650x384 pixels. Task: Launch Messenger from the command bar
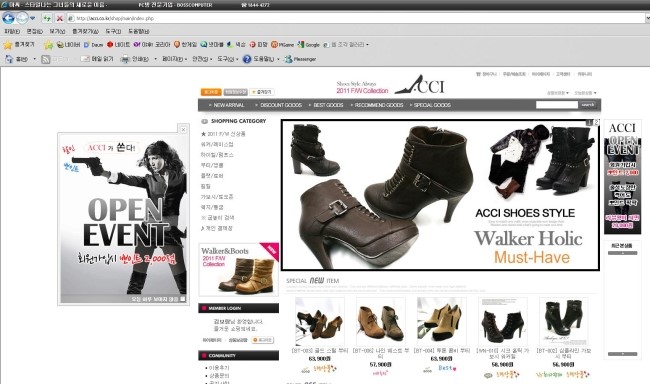click(300, 59)
